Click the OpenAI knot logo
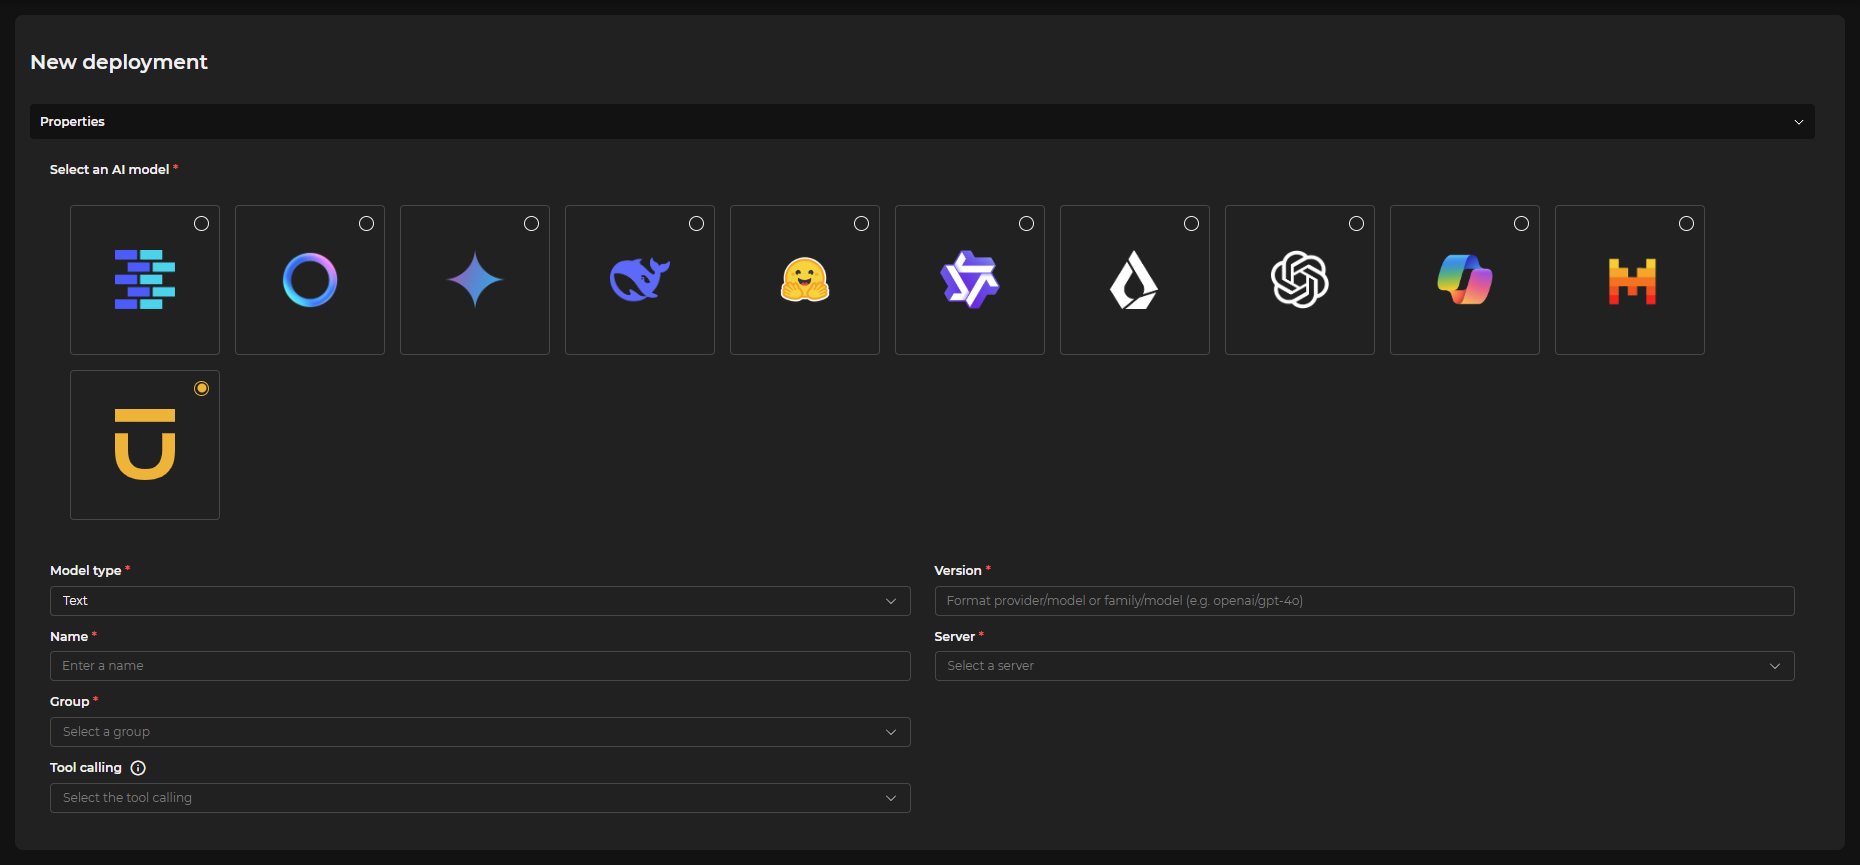Viewport: 1860px width, 865px height. tap(1300, 280)
